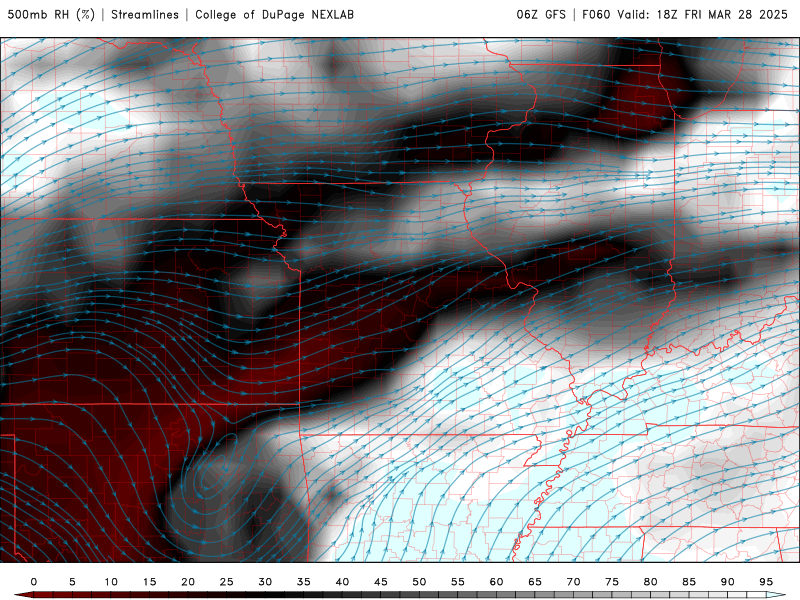Click the 15 label on the colorbar
The image size is (800, 600).
(149, 582)
